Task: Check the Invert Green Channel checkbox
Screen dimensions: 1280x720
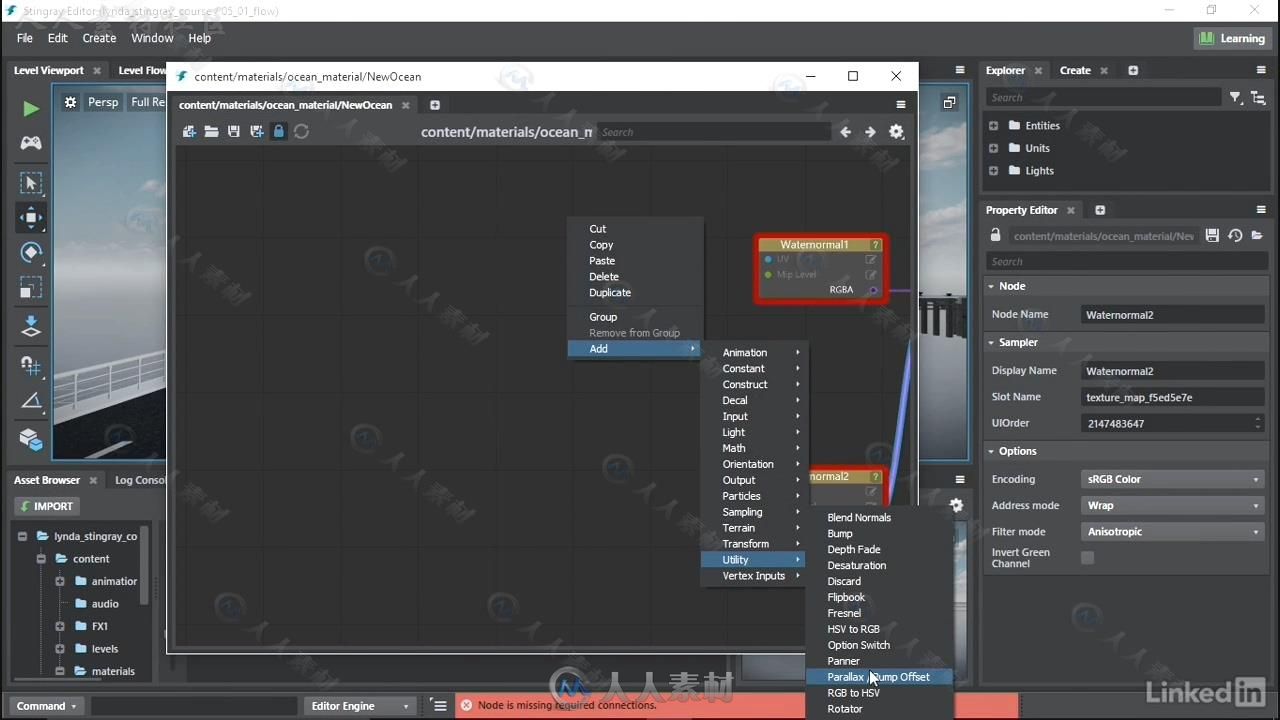Action: click(1088, 558)
